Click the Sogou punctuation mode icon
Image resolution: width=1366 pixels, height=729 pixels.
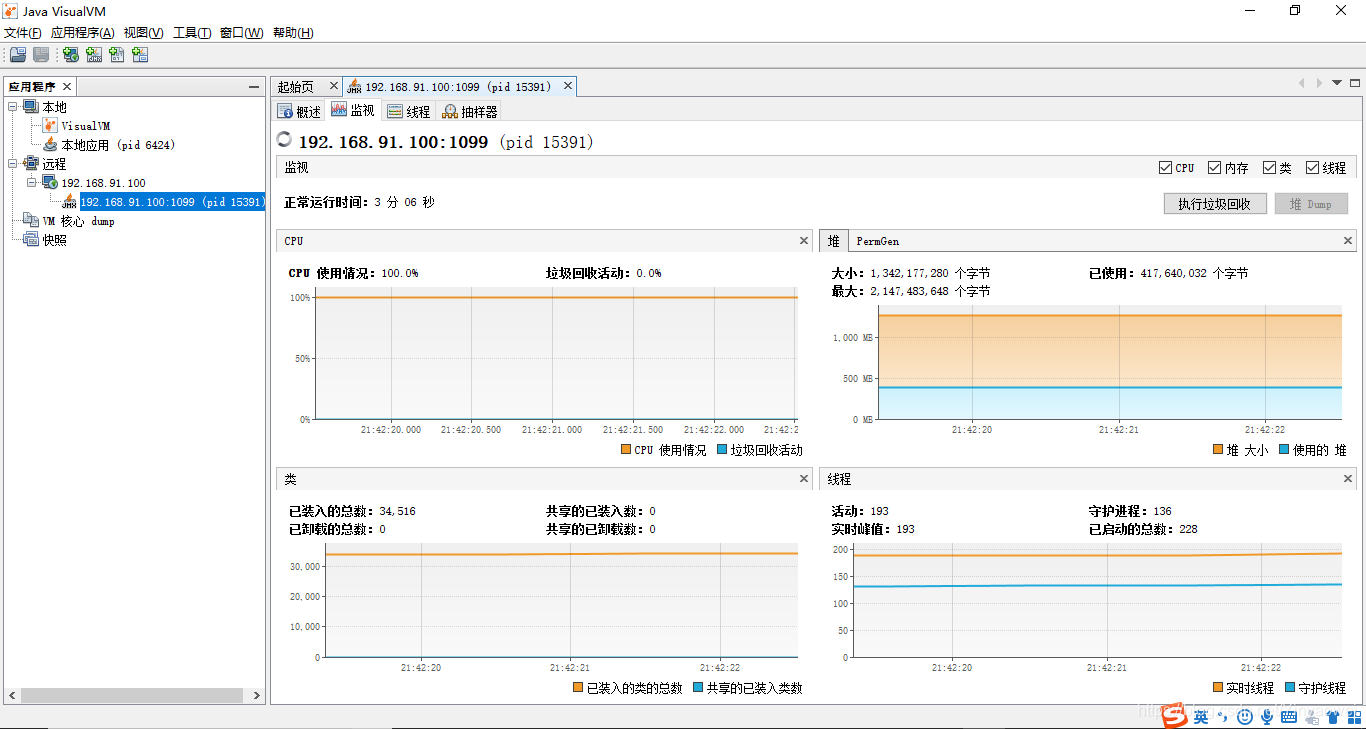[x=1223, y=716]
